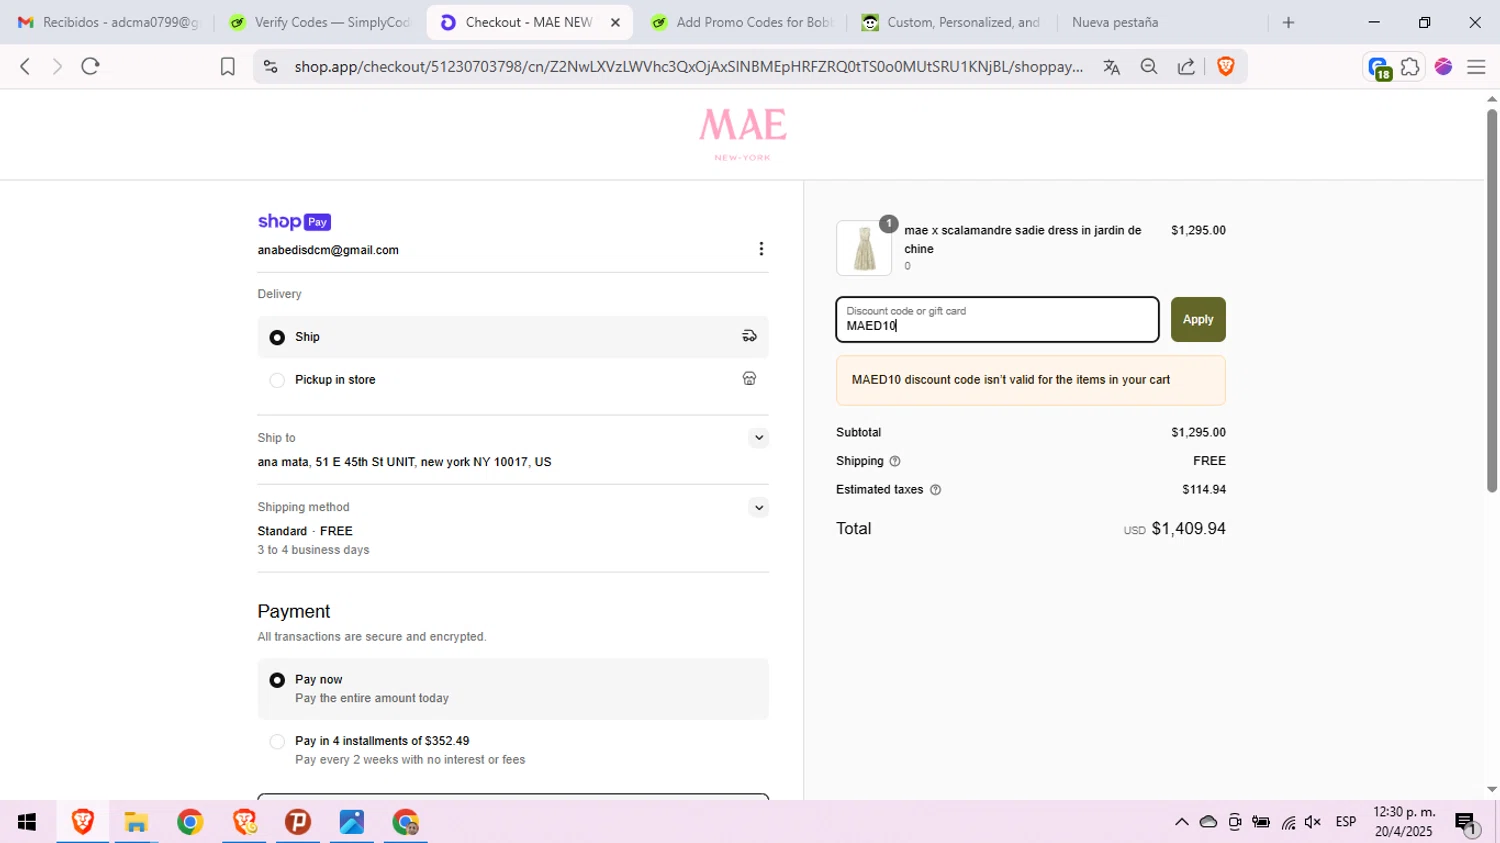Click the page vertical scrollbar
This screenshot has width=1500, height=843.
point(1492,300)
